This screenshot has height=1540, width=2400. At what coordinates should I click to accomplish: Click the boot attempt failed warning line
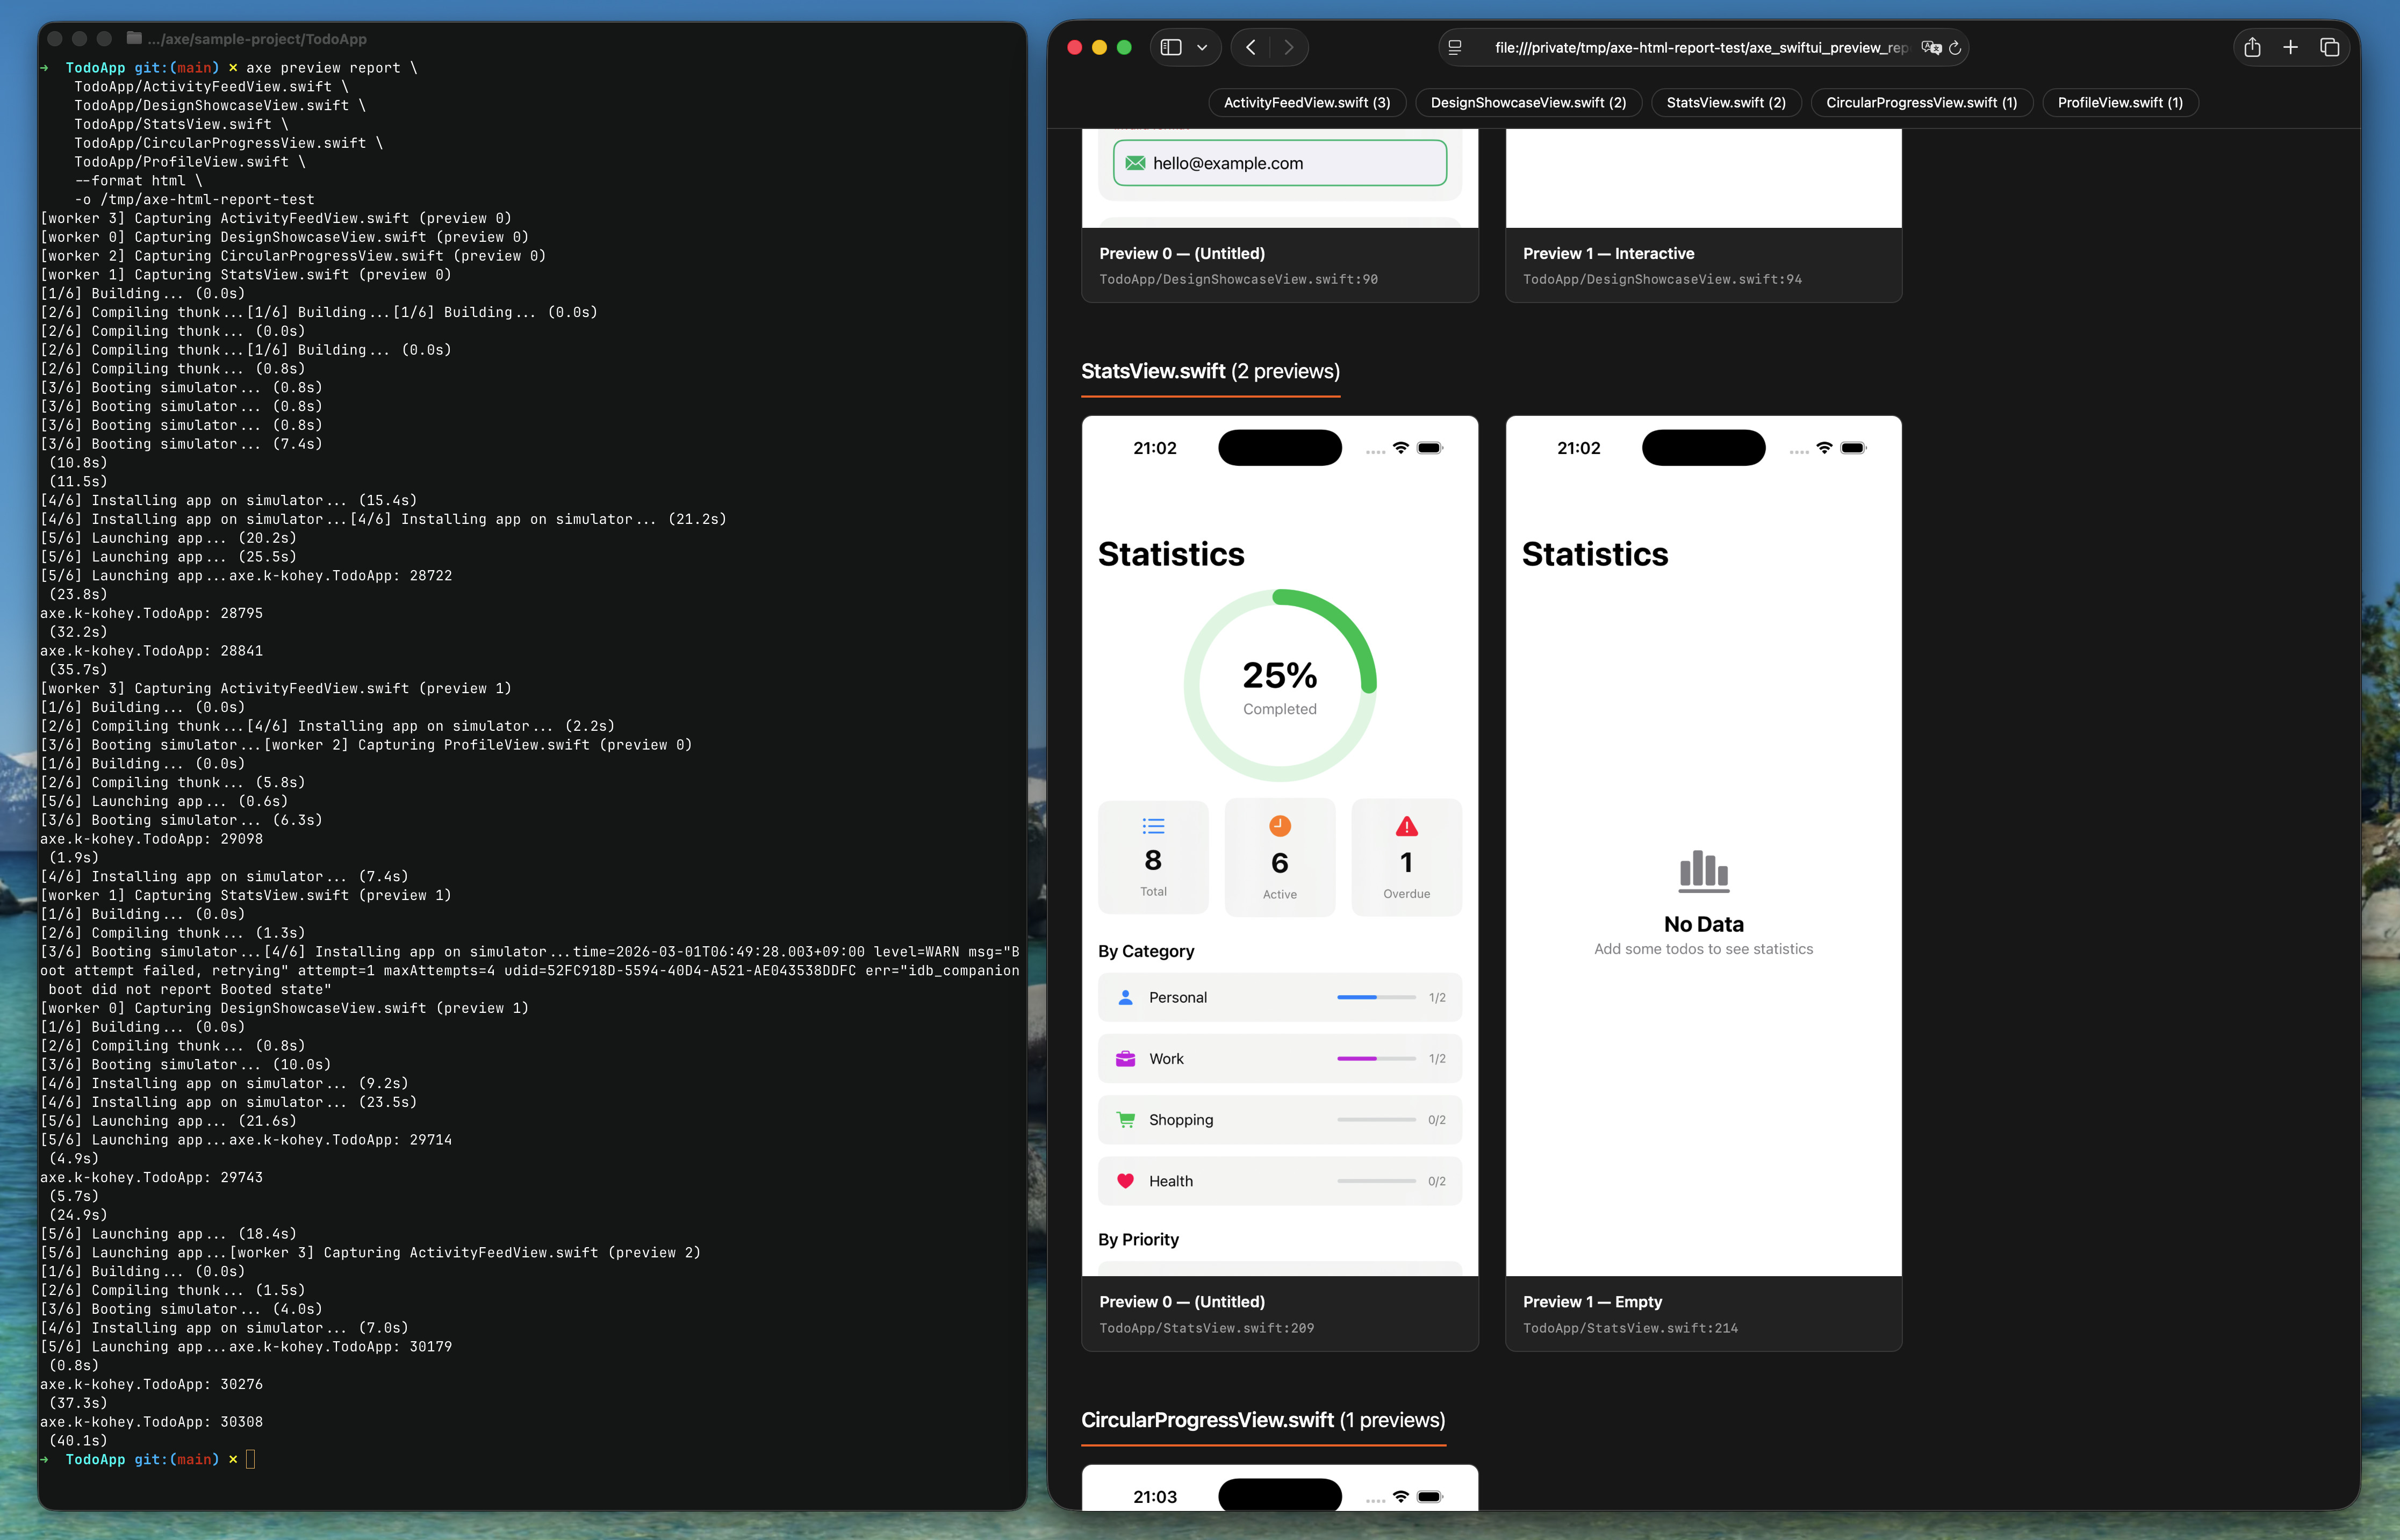click(x=530, y=970)
